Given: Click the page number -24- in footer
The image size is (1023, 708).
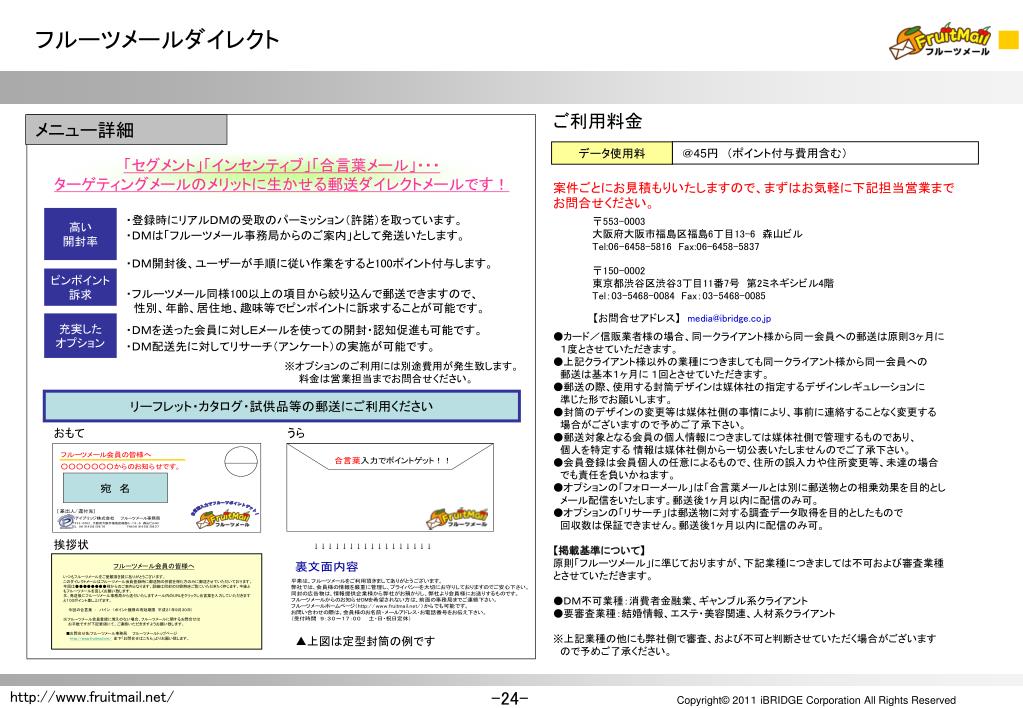Looking at the screenshot, I should [x=510, y=698].
